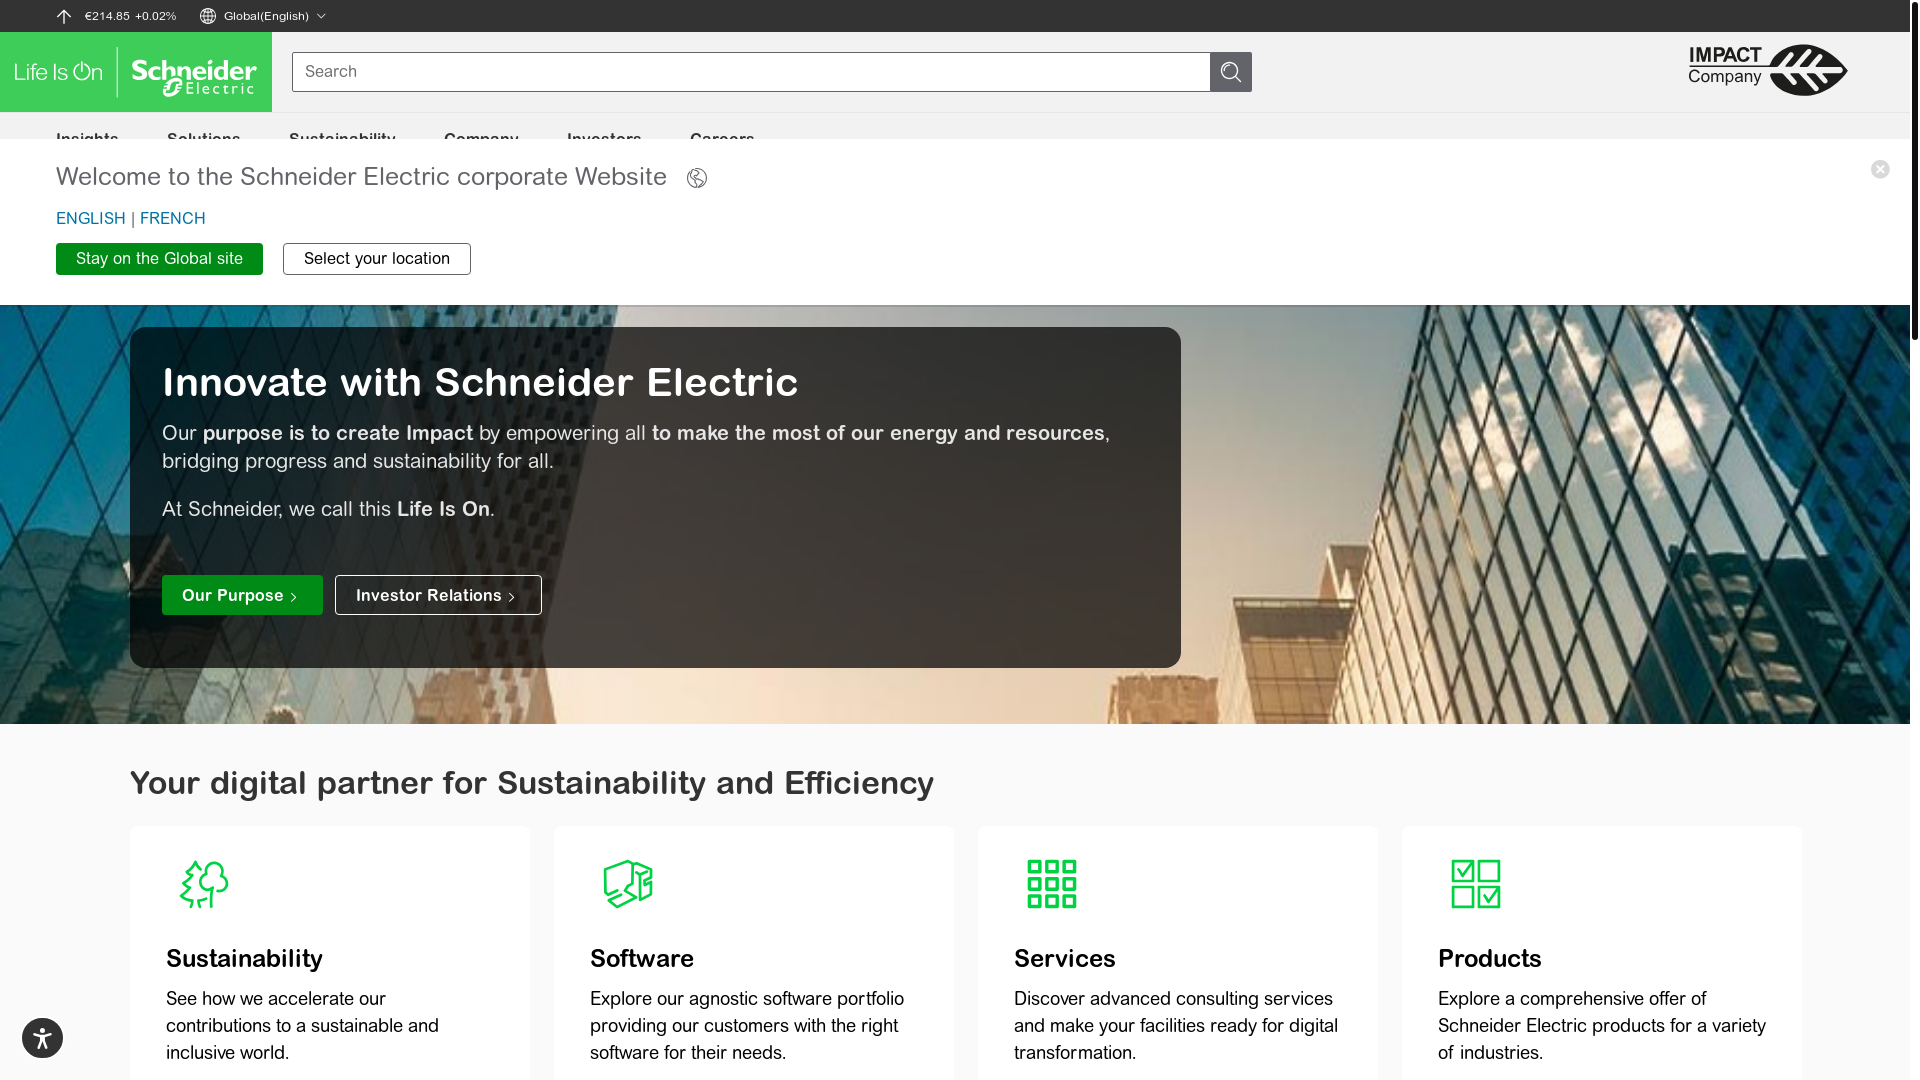Click the Software map icon
1920x1080 pixels.
coord(628,884)
